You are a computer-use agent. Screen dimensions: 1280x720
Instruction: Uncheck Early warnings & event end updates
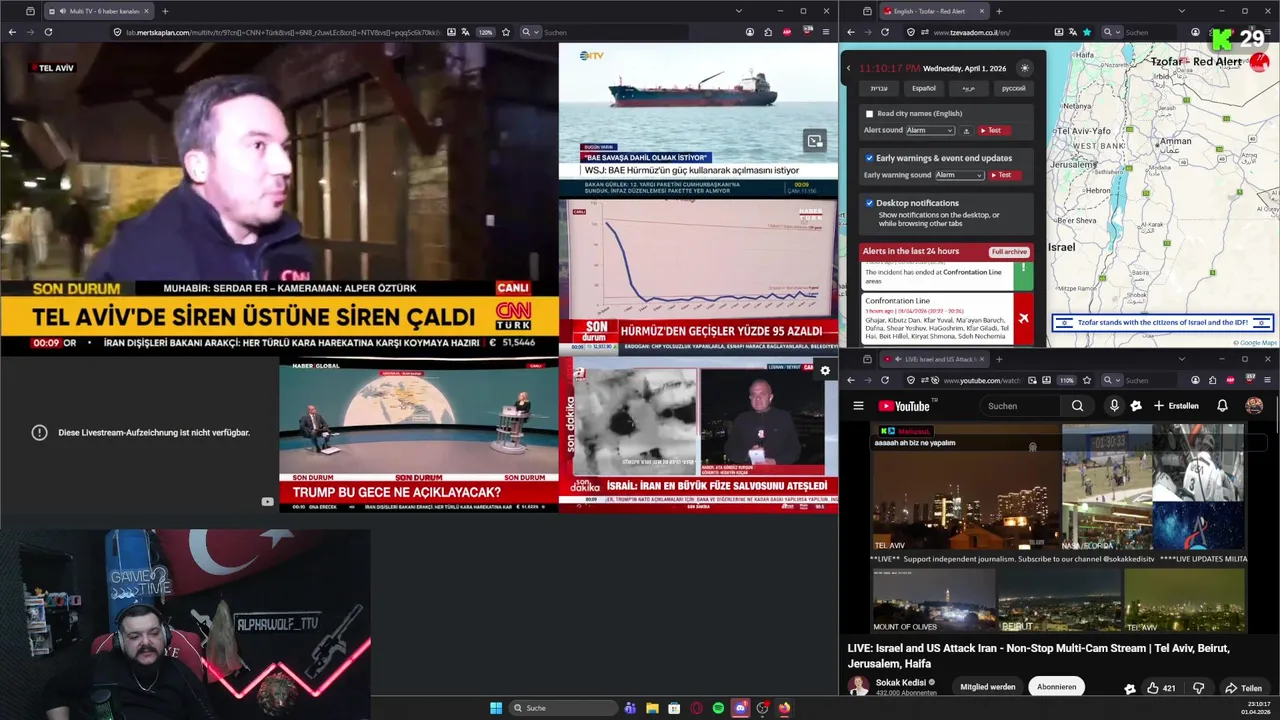coord(869,158)
